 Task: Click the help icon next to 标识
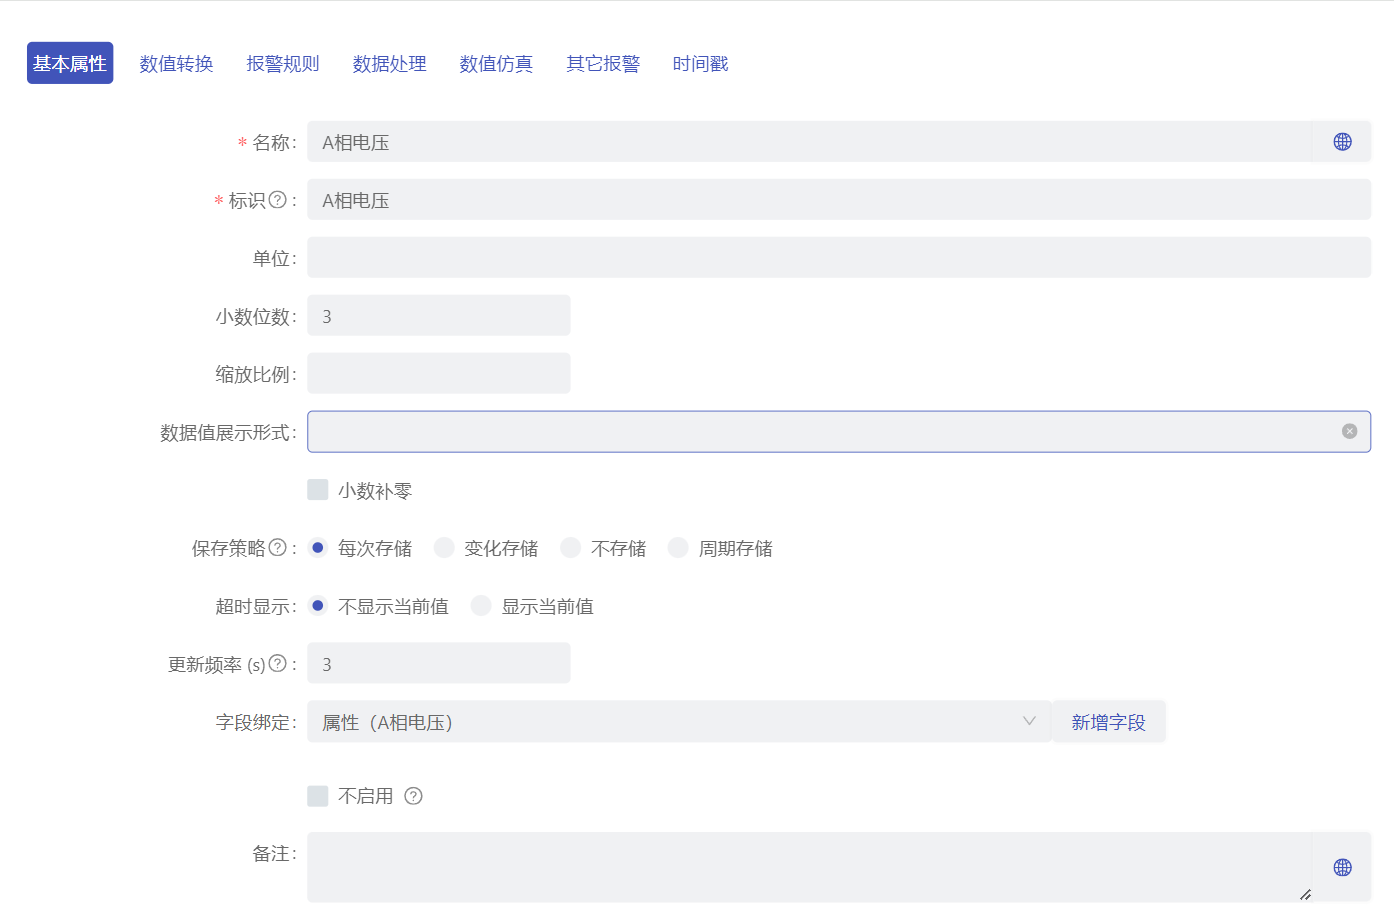pos(278,199)
